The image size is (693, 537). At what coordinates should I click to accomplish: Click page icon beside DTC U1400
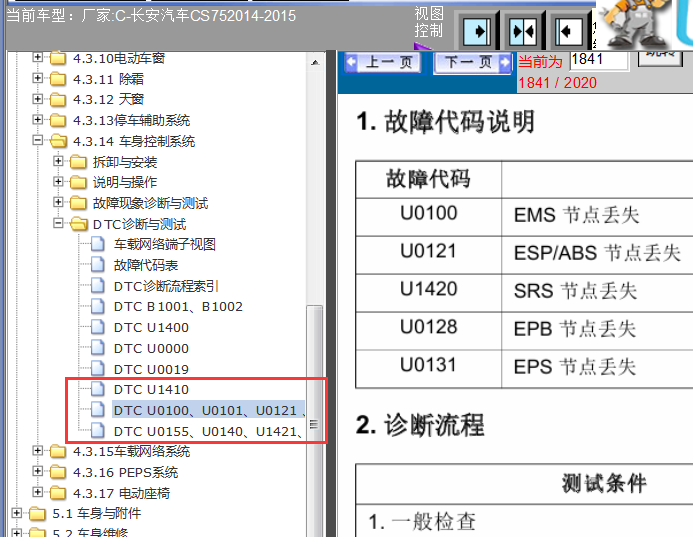tap(98, 327)
